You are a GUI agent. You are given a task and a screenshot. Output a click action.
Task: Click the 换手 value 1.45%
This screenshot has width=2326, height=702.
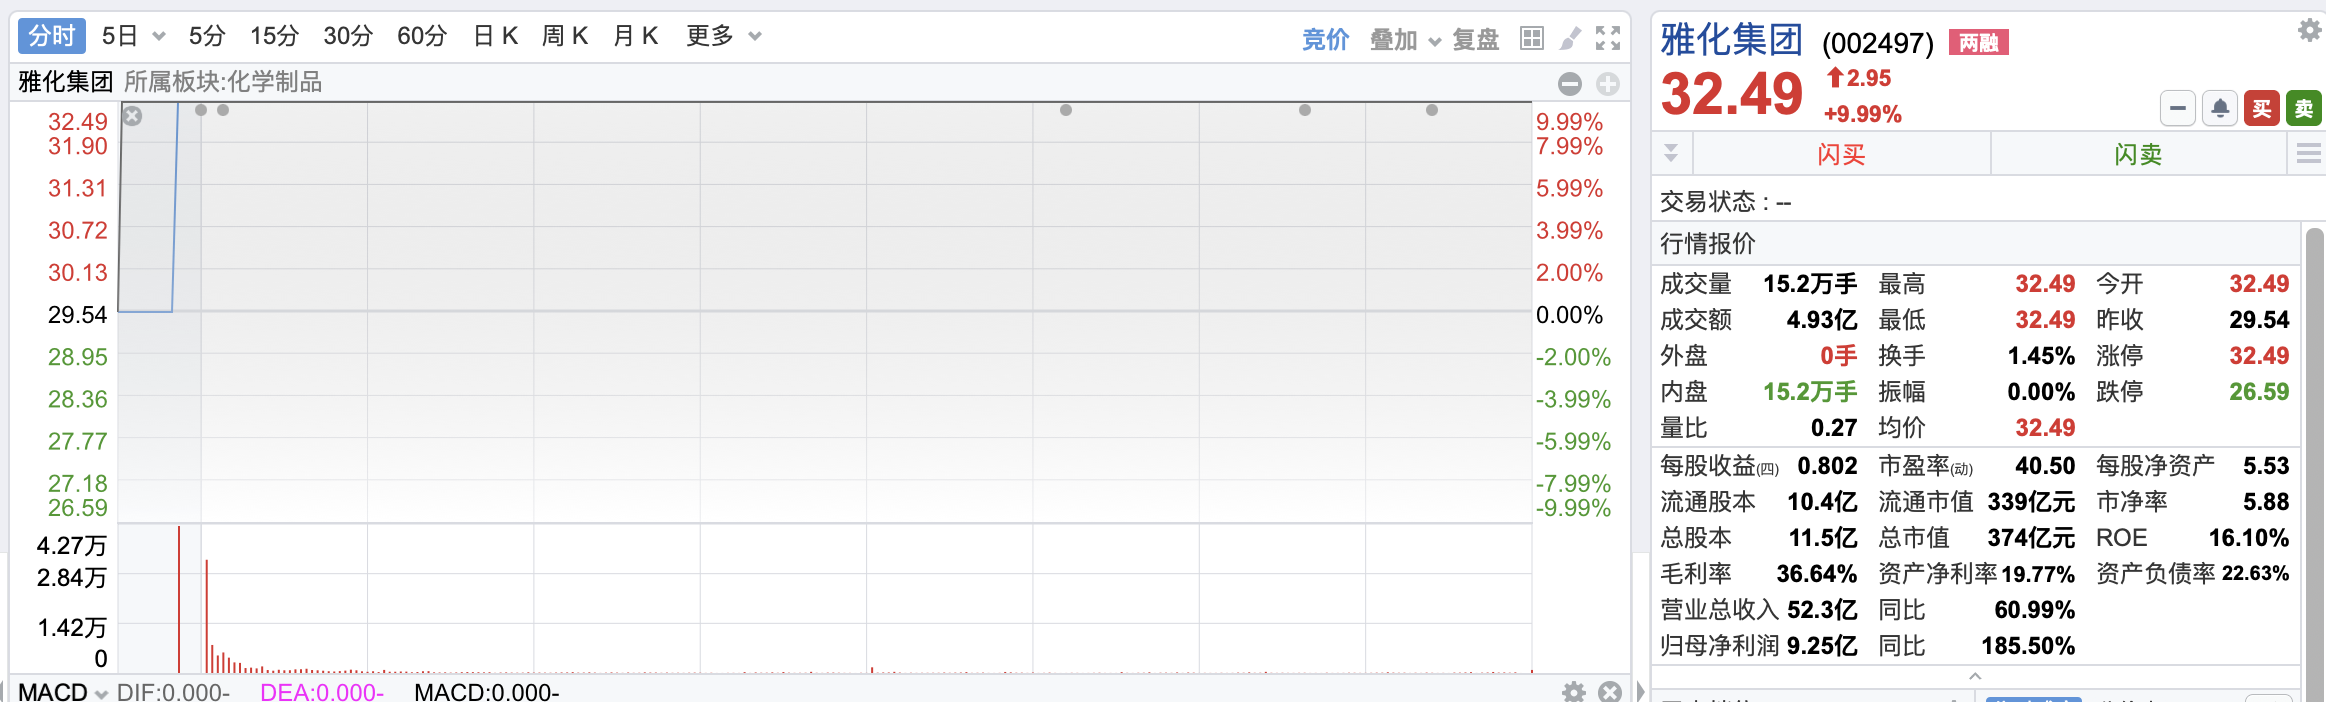[x=2041, y=356]
